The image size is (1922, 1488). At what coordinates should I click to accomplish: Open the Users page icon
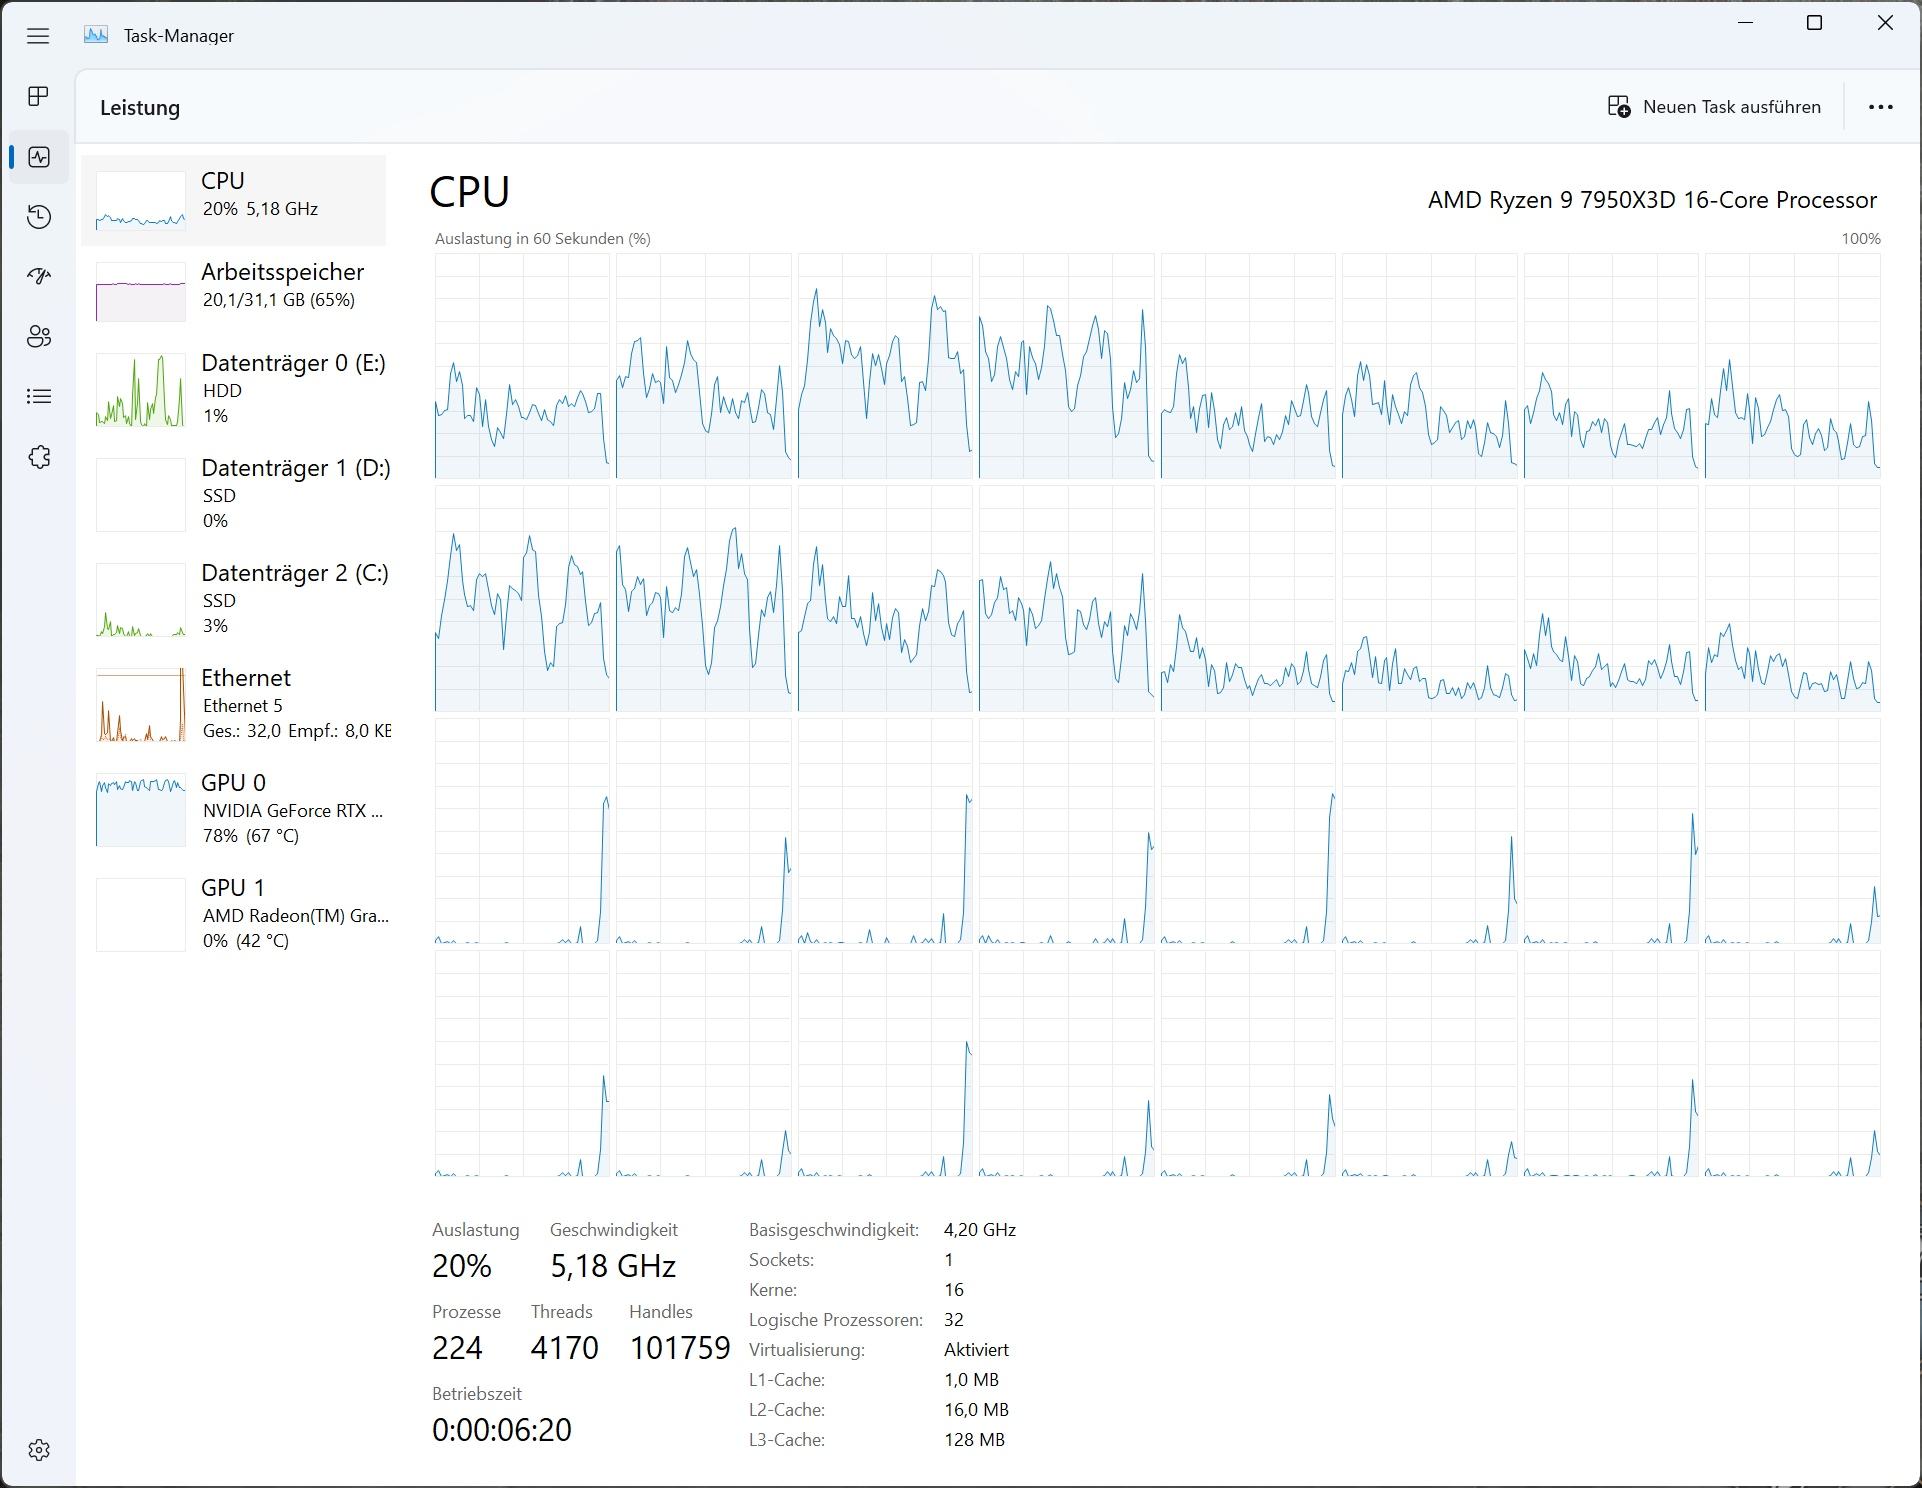click(39, 337)
